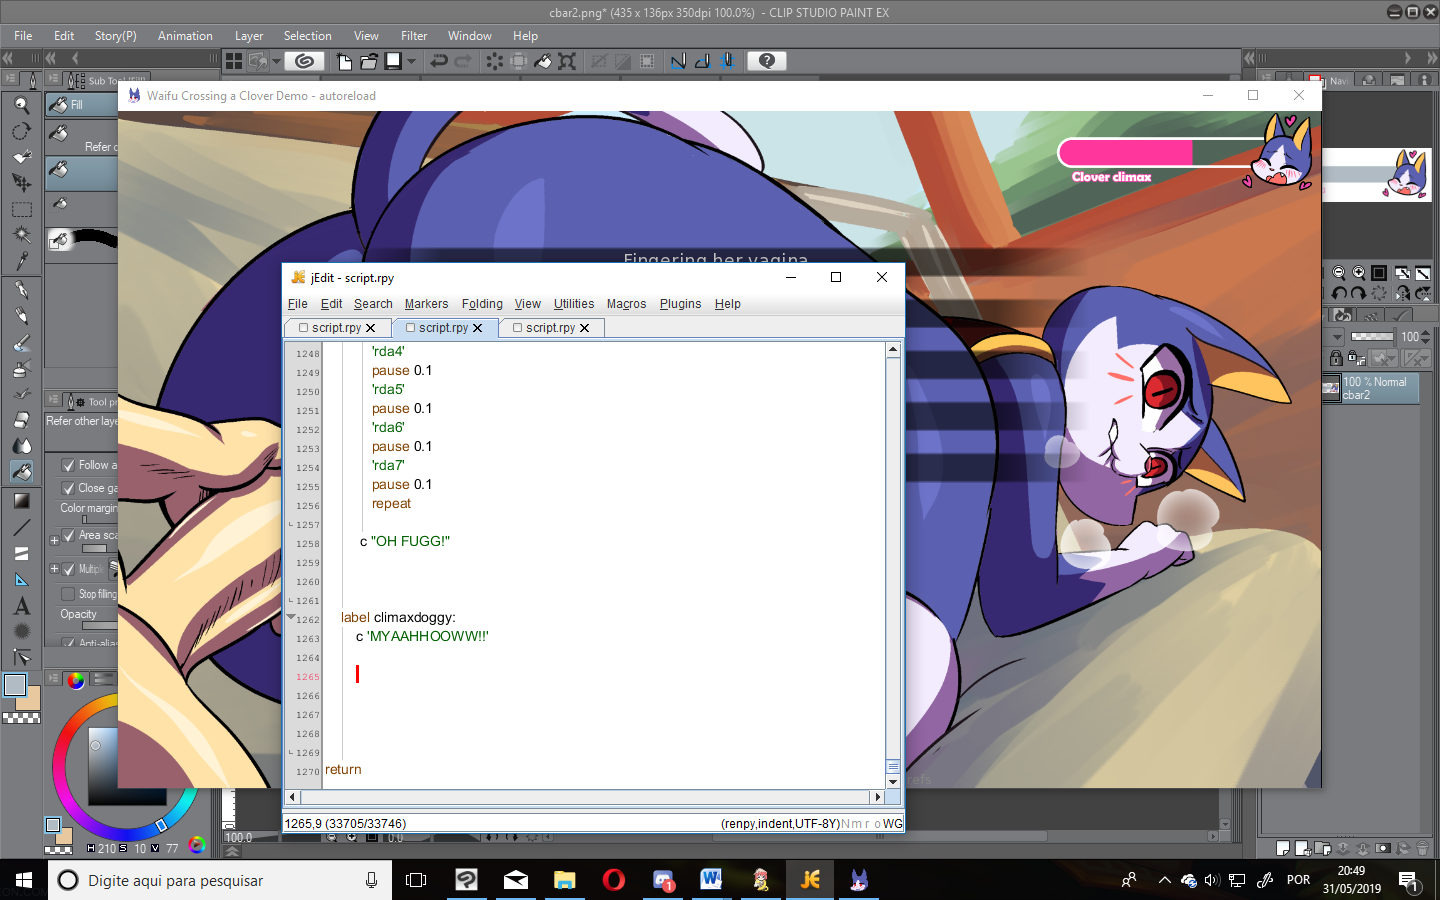Select the cbar2 layer in Layer panel
Screen dimensions: 1440x900
1370,388
